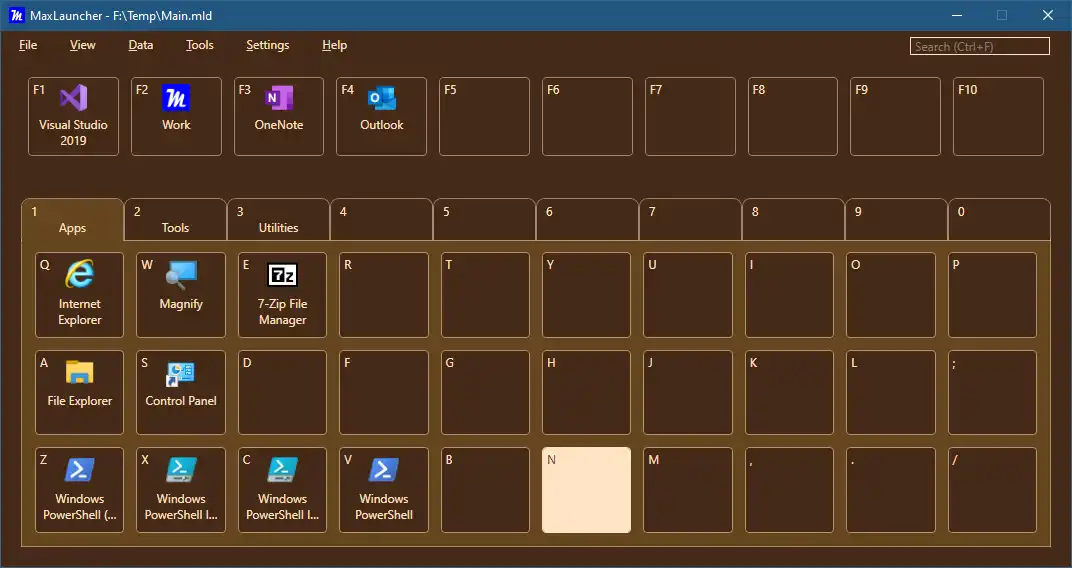
Task: Click the empty T key button
Action: click(485, 295)
